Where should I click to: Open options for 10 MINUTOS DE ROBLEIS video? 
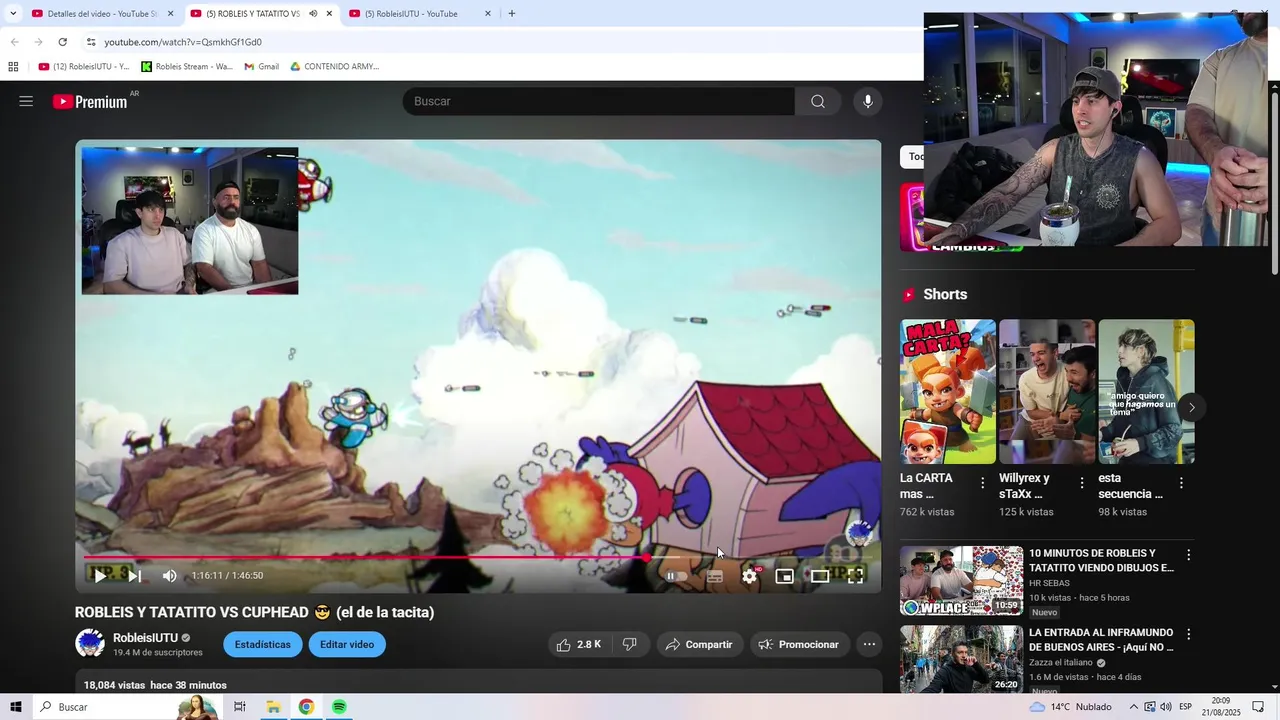1189,555
